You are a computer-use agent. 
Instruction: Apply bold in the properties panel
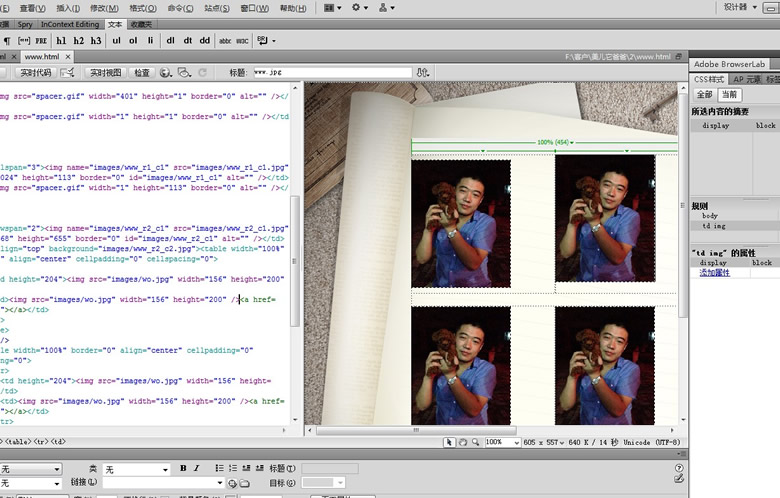tap(183, 468)
